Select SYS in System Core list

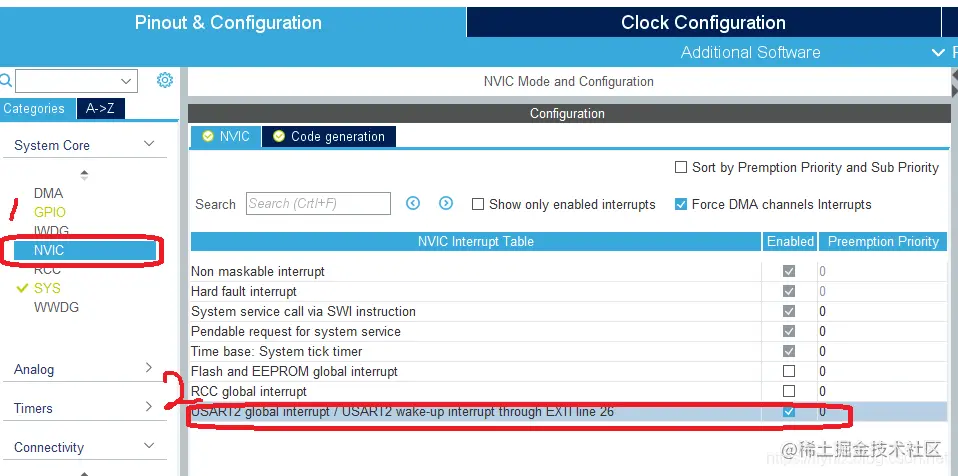pyautogui.click(x=47, y=288)
